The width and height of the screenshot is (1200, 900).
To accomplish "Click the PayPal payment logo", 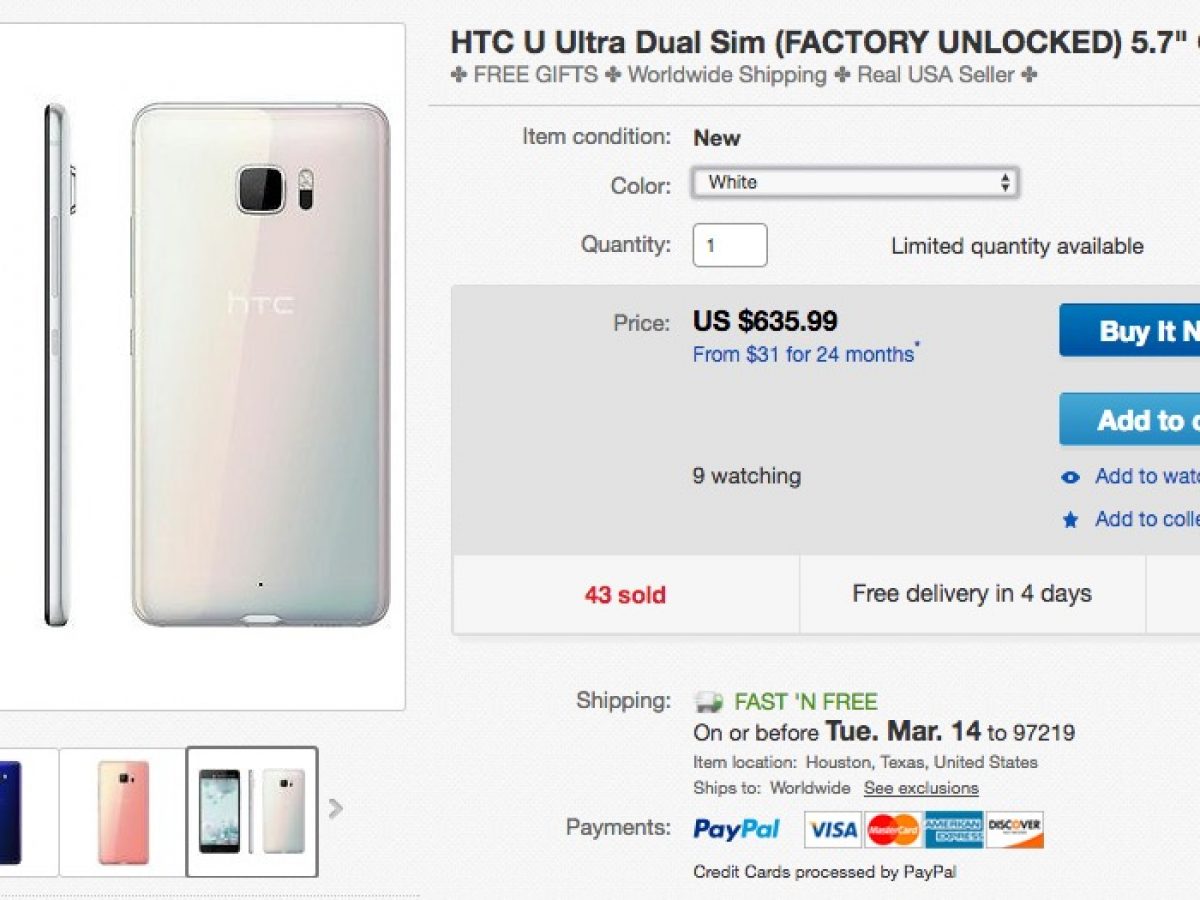I will pyautogui.click(x=736, y=829).
